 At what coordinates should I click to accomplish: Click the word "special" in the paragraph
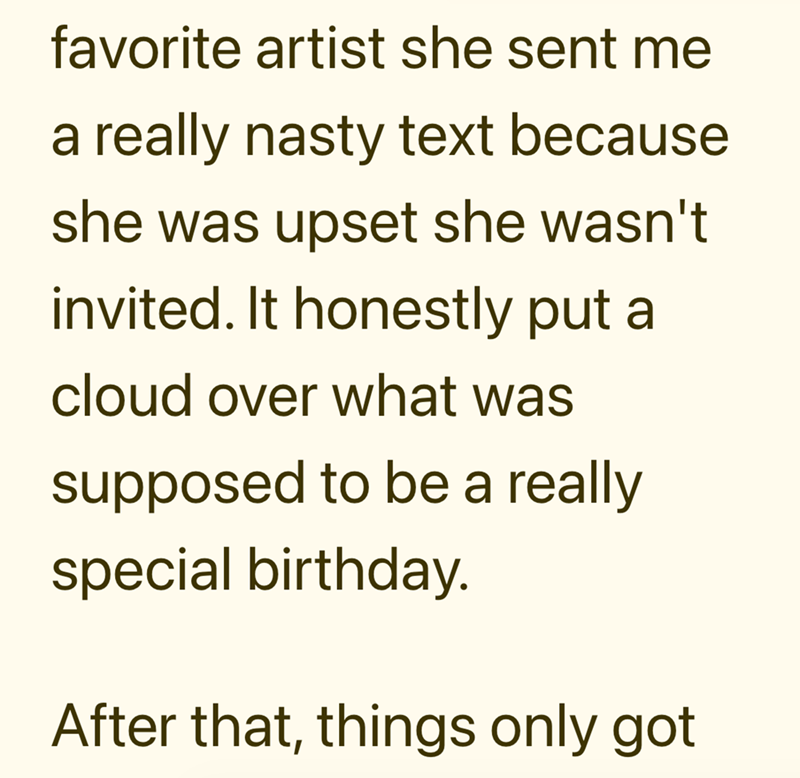coord(141,571)
